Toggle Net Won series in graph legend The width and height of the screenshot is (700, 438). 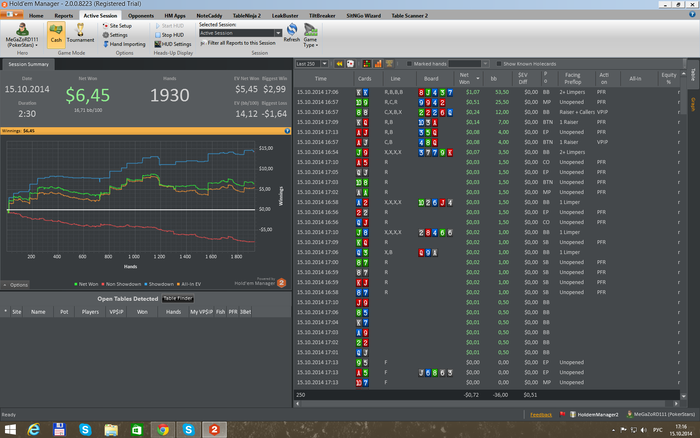(x=86, y=284)
